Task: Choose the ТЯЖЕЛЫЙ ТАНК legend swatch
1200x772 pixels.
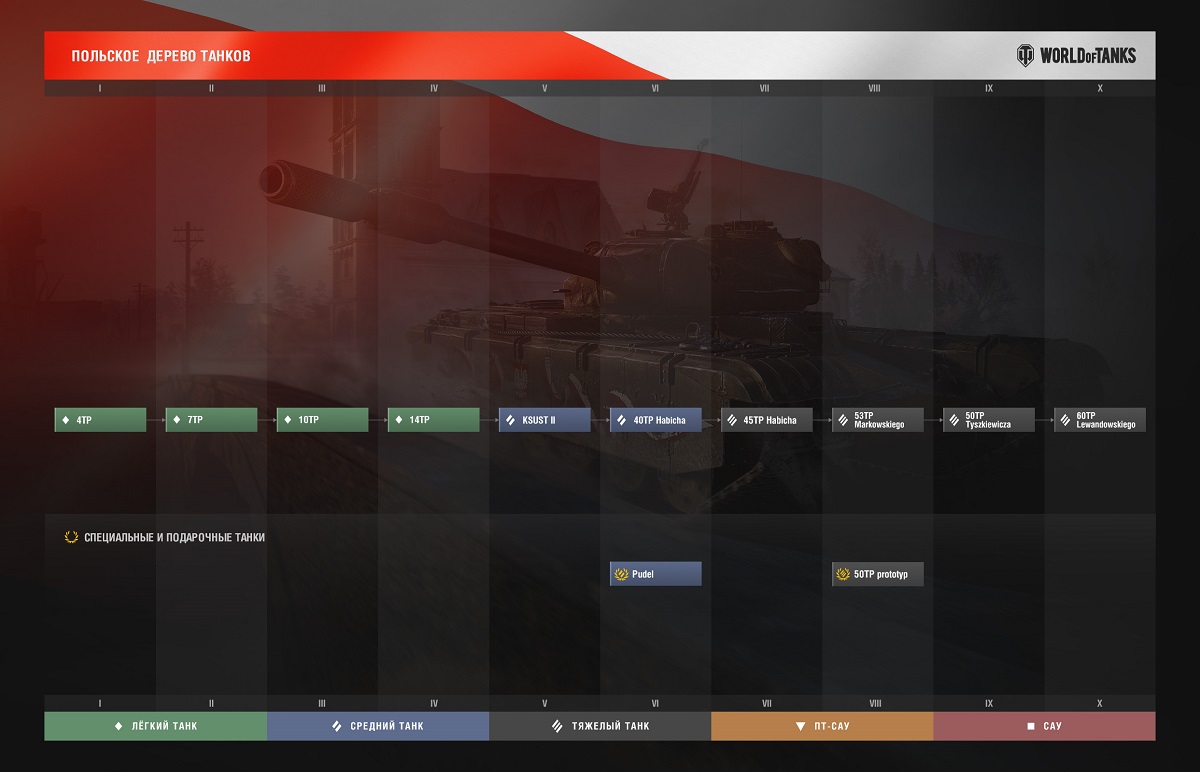Action: click(x=600, y=726)
